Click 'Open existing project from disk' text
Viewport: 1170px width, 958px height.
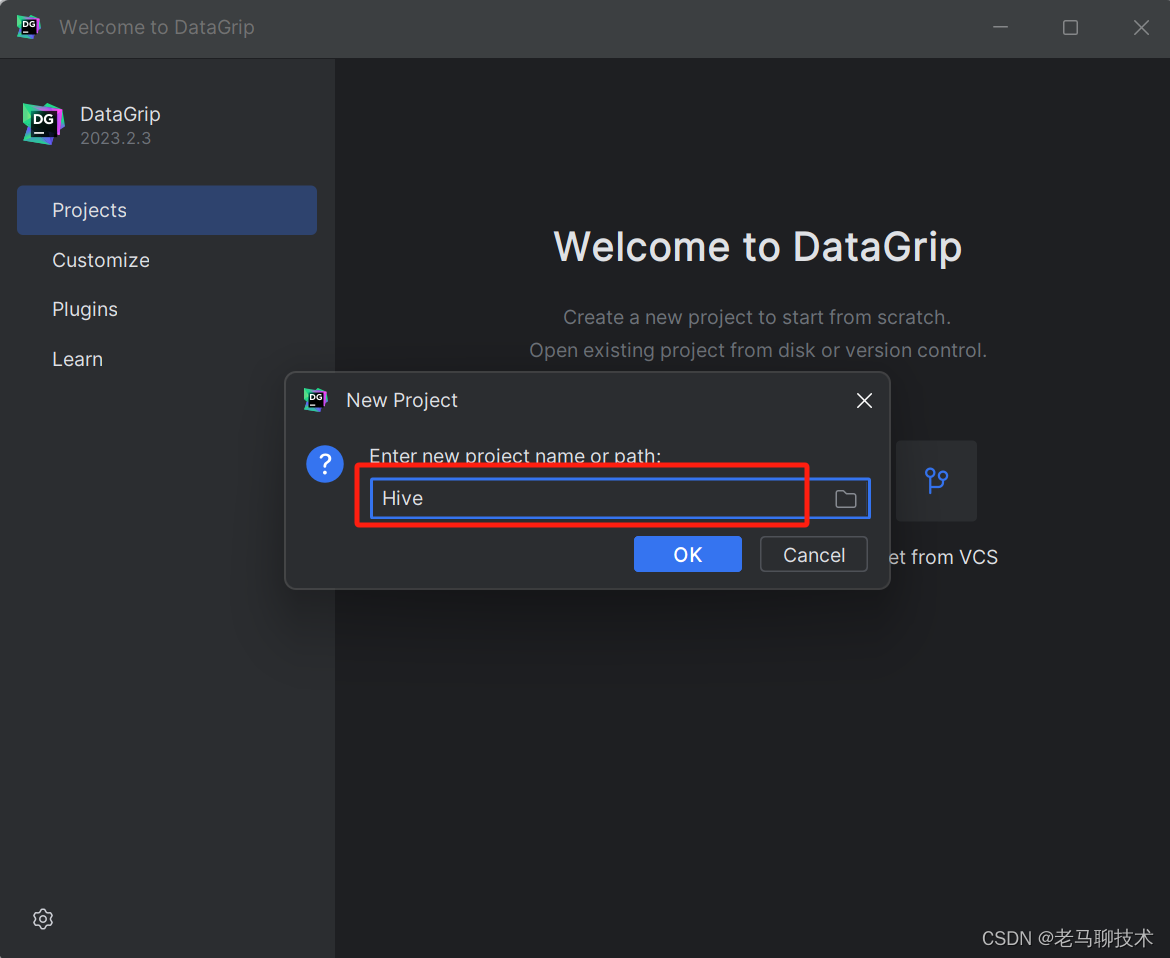pyautogui.click(x=757, y=350)
